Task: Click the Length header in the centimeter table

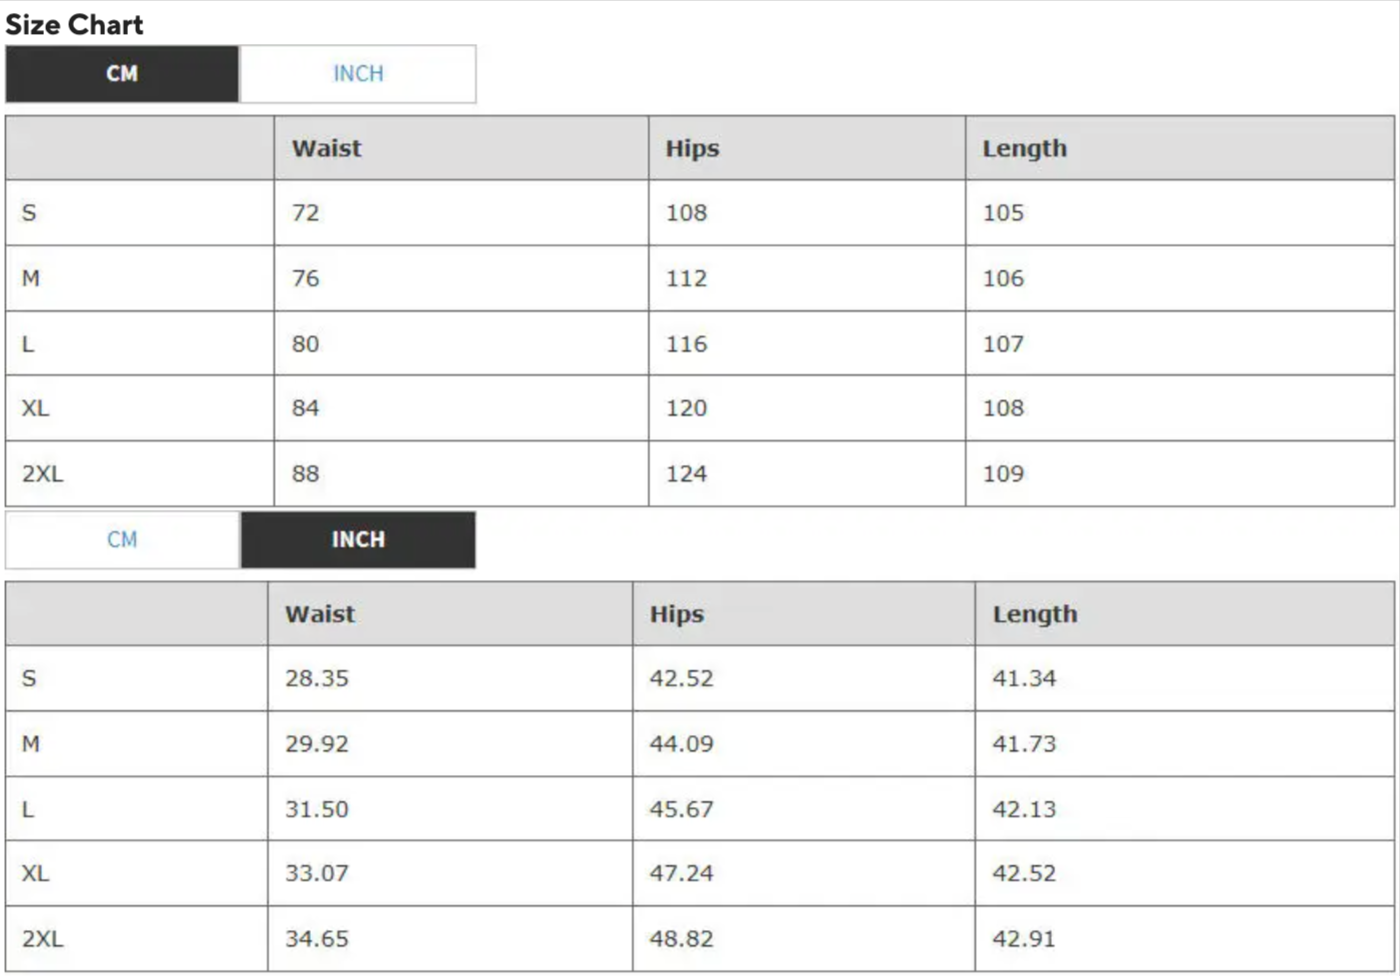Action: click(x=1025, y=149)
